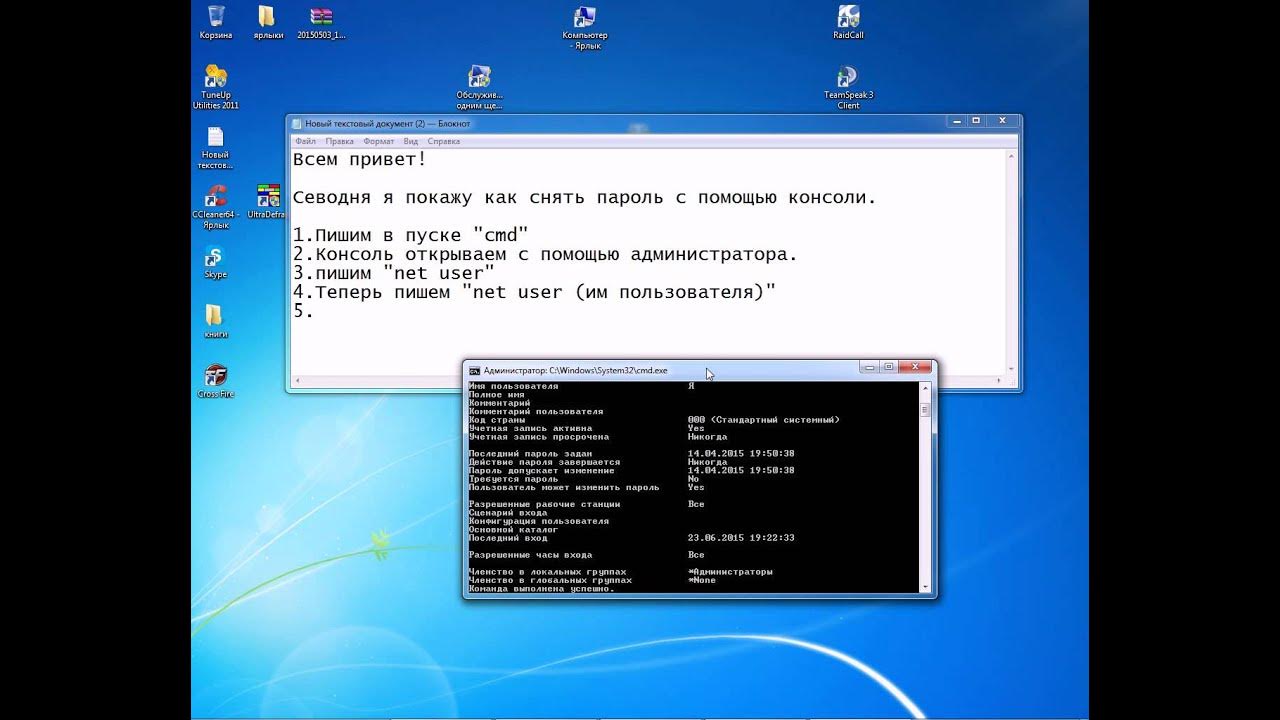Image resolution: width=1280 pixels, height=720 pixels.
Task: Click cmd.exe system icon in title bar
Action: 475,370
